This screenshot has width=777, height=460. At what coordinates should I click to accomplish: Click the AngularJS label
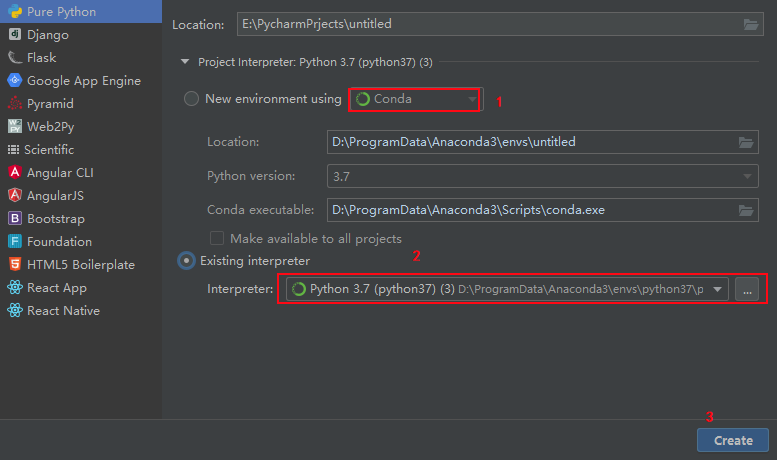[x=55, y=196]
